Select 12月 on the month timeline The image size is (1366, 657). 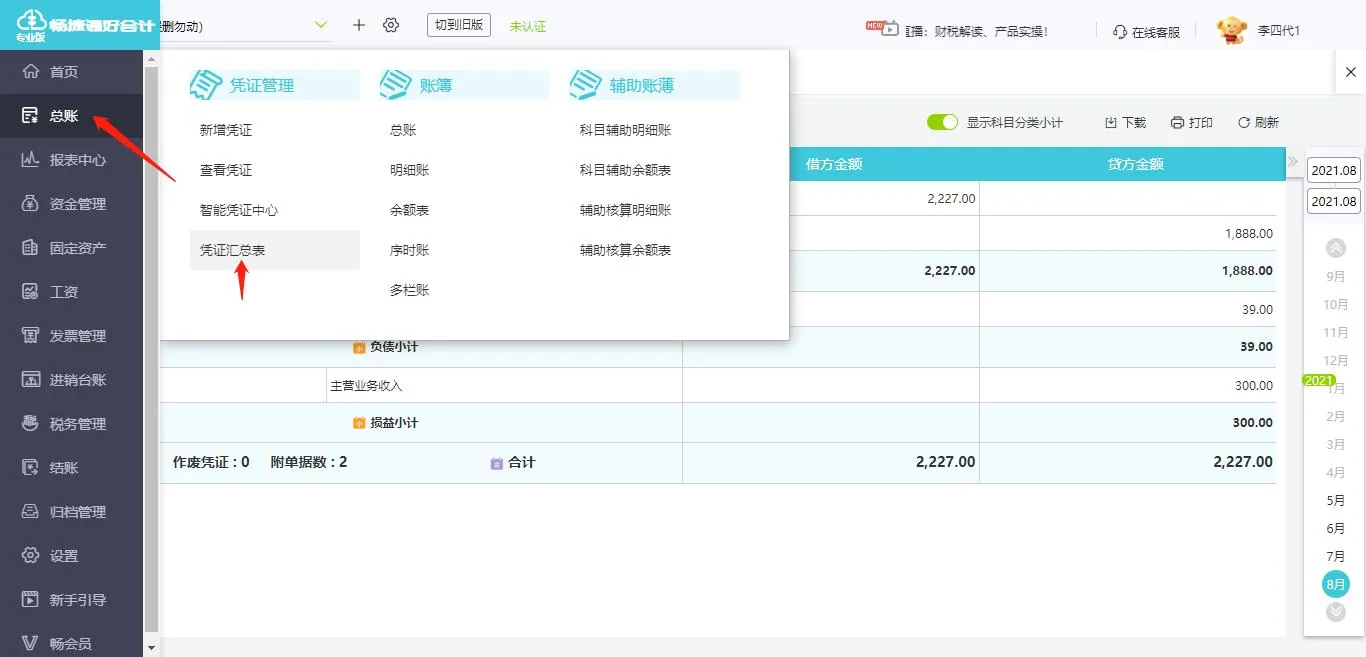pyautogui.click(x=1336, y=360)
